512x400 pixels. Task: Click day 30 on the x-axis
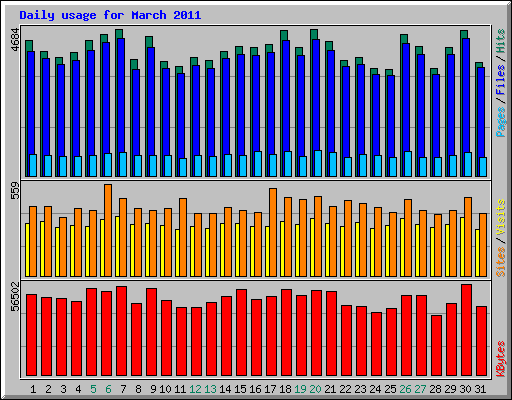pyautogui.click(x=465, y=389)
